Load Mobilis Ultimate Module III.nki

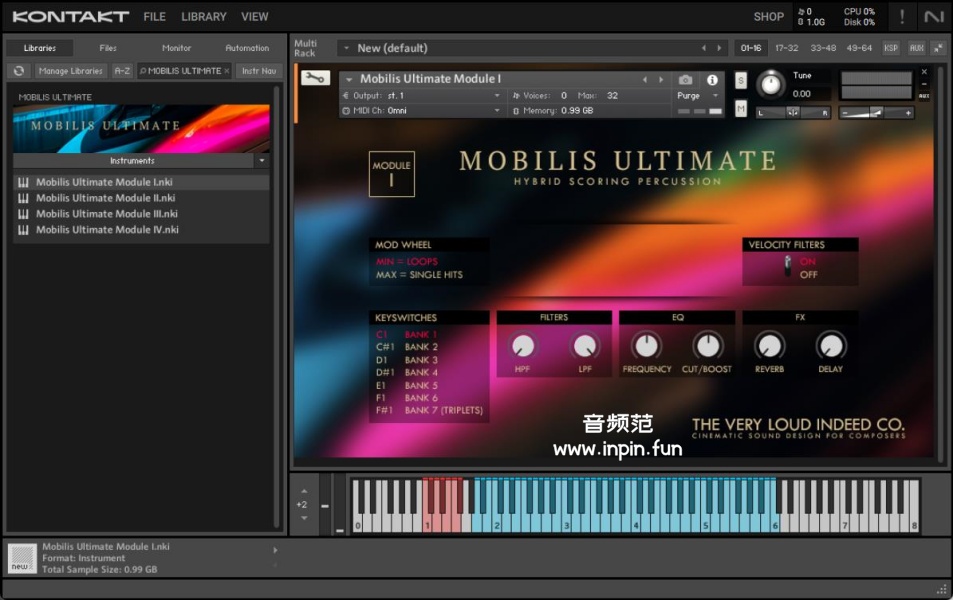(x=107, y=214)
